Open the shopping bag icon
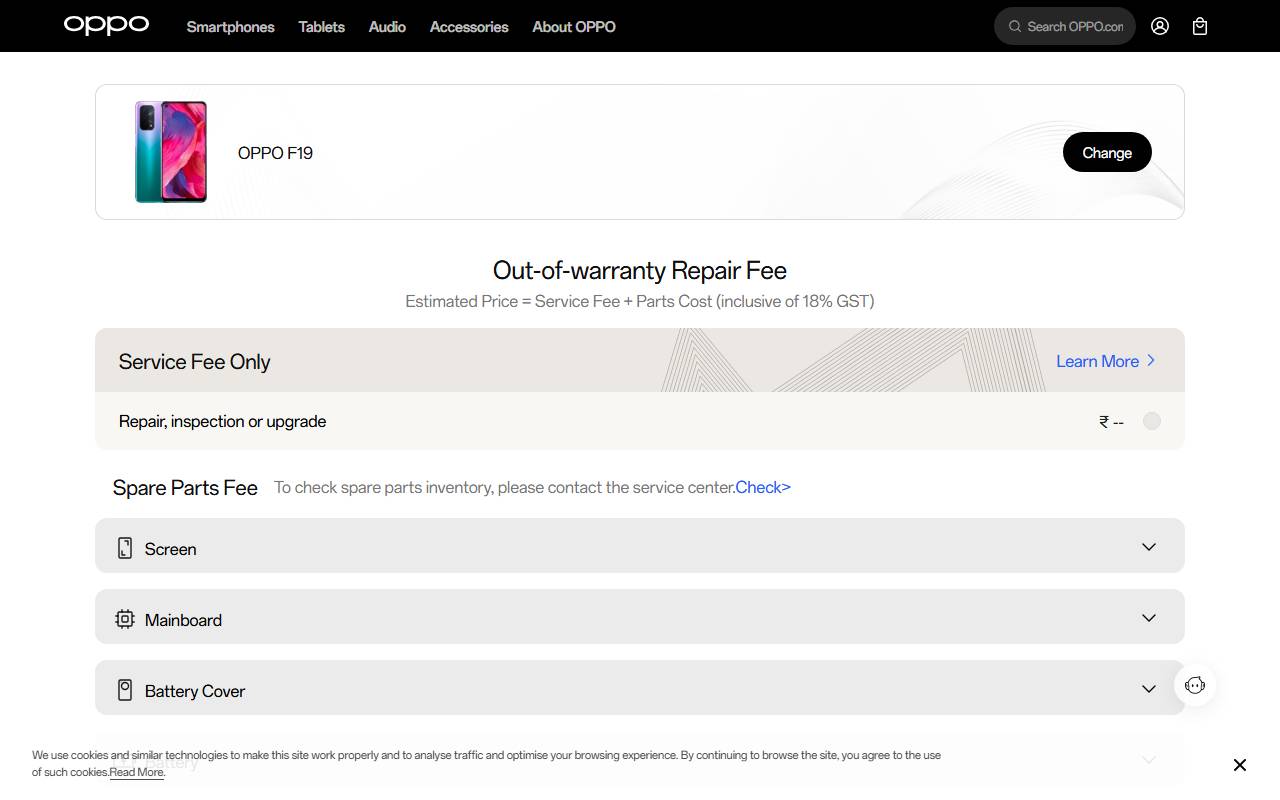This screenshot has height=800, width=1280. [x=1200, y=26]
